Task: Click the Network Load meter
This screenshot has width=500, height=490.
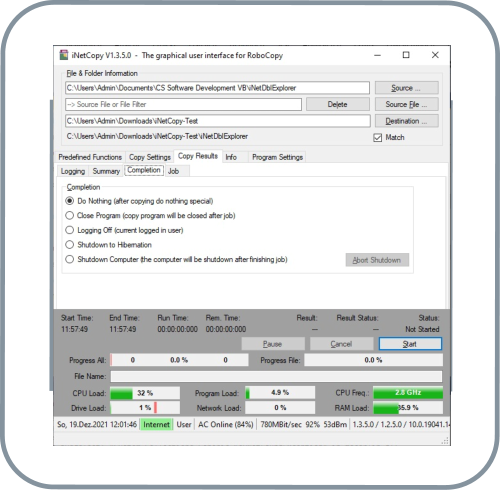Action: tap(280, 408)
